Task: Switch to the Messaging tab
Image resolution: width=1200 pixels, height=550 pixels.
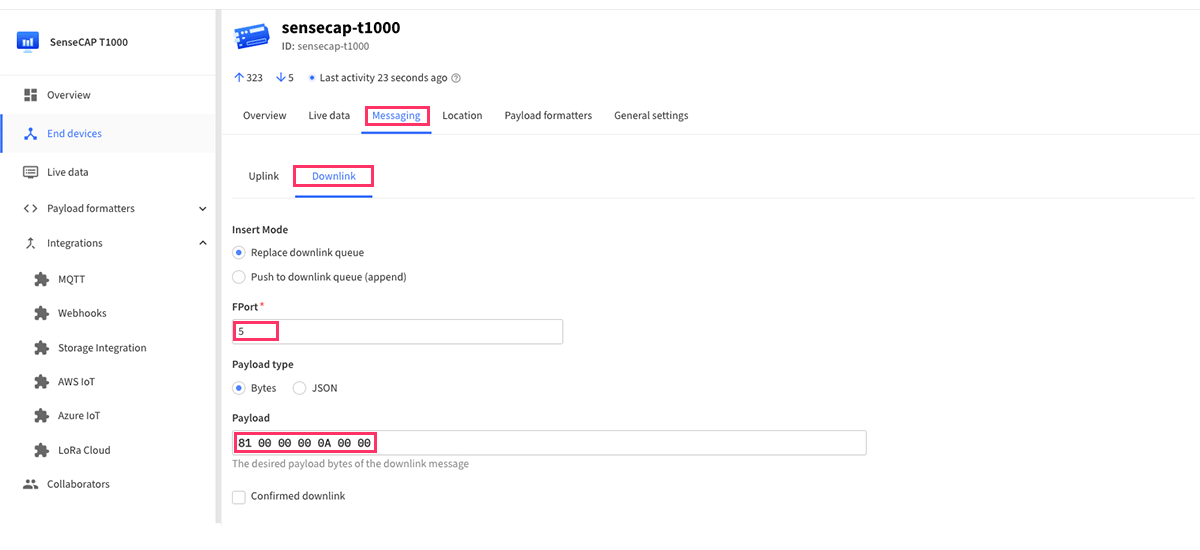Action: (x=396, y=116)
